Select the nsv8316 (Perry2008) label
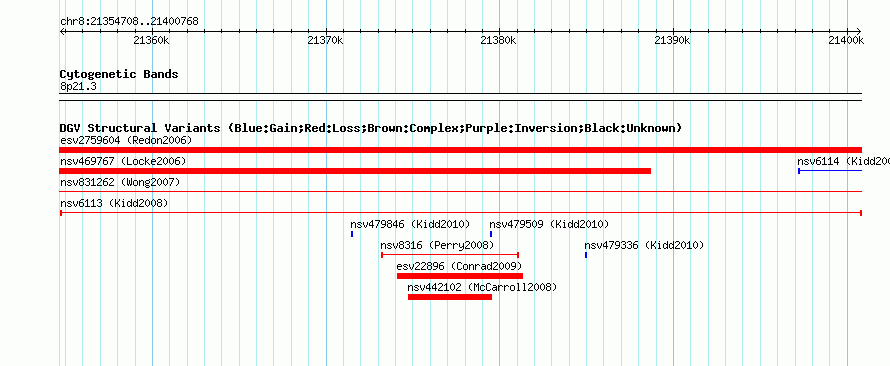 click(x=437, y=246)
